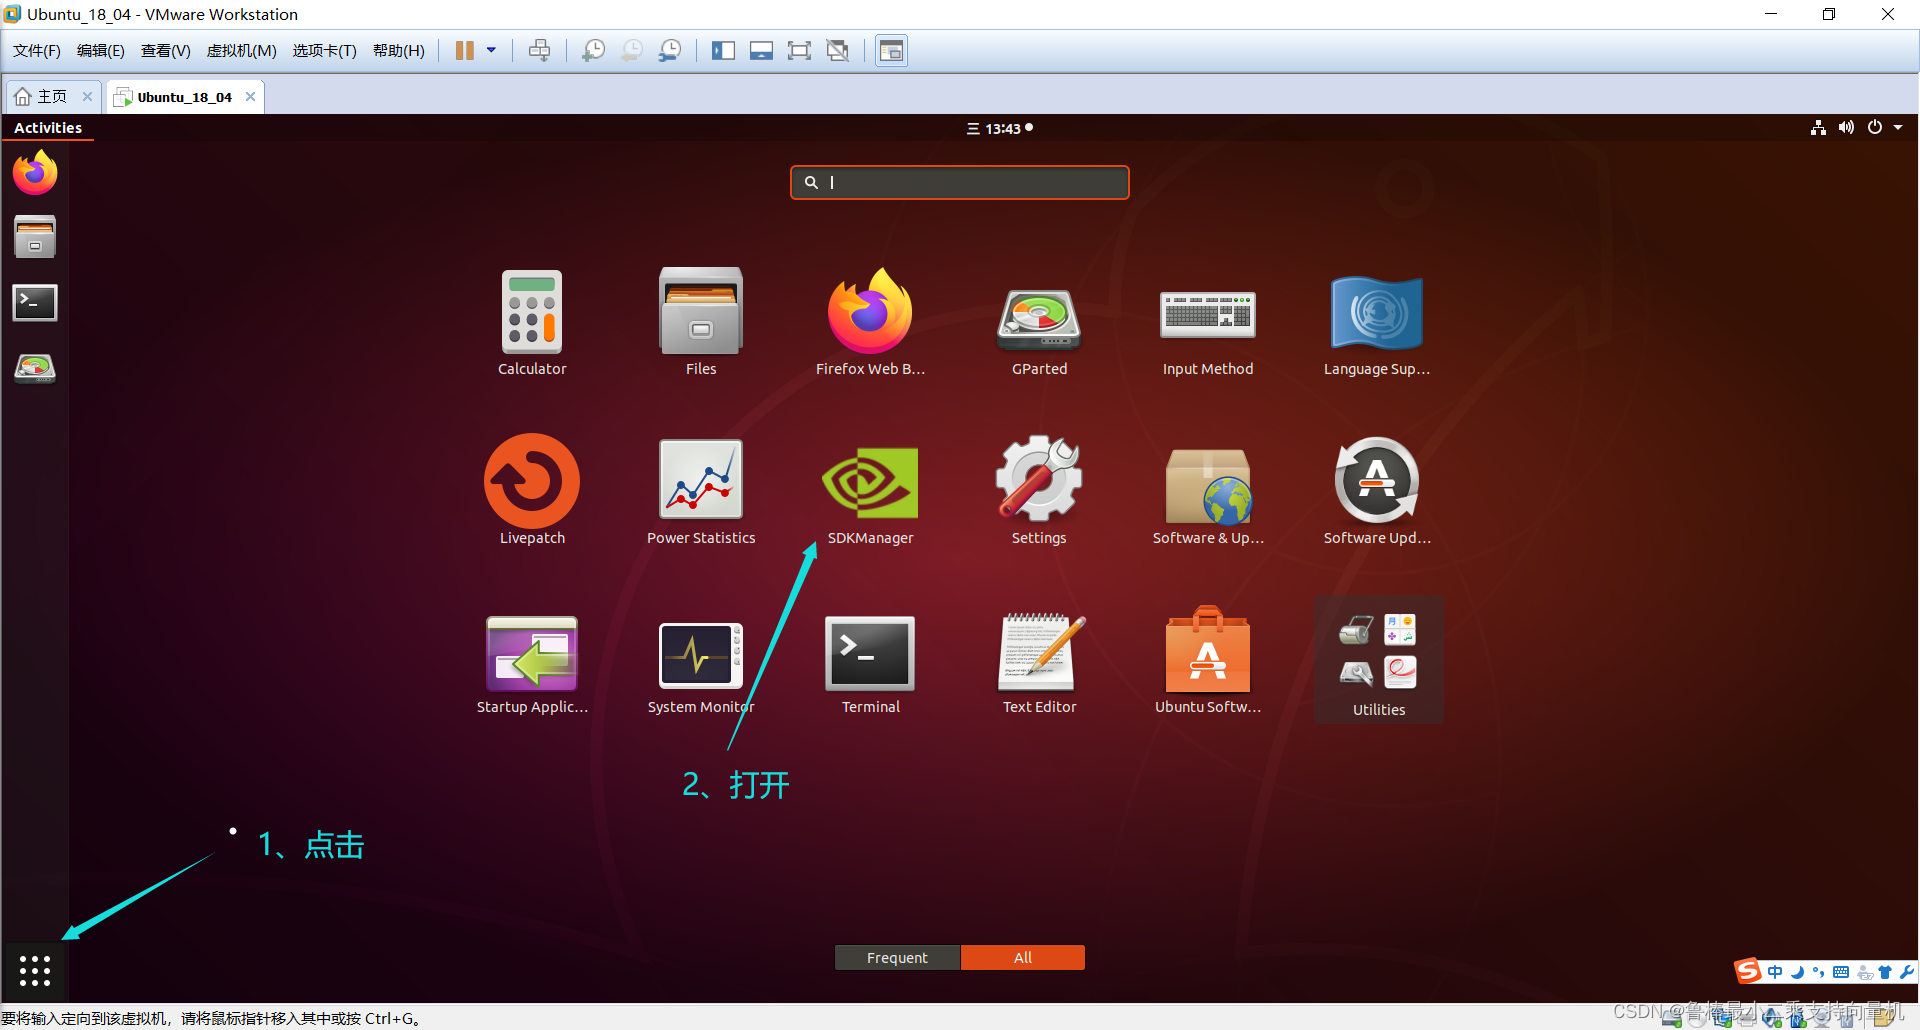Show All applications
The height and width of the screenshot is (1030, 1920).
tap(1023, 958)
